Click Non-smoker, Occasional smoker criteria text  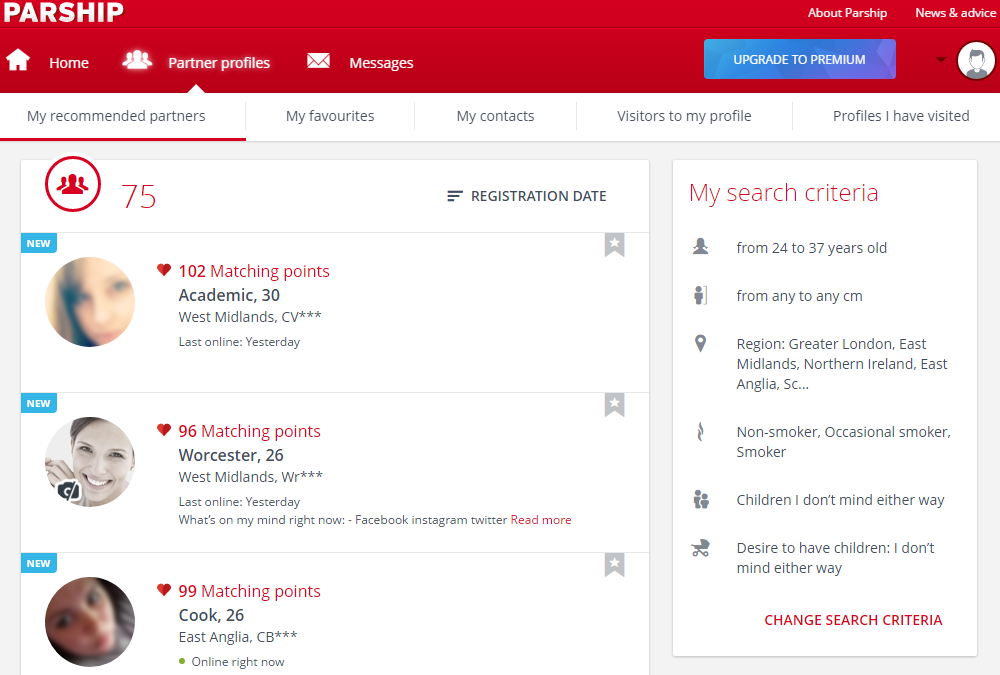[843, 441]
